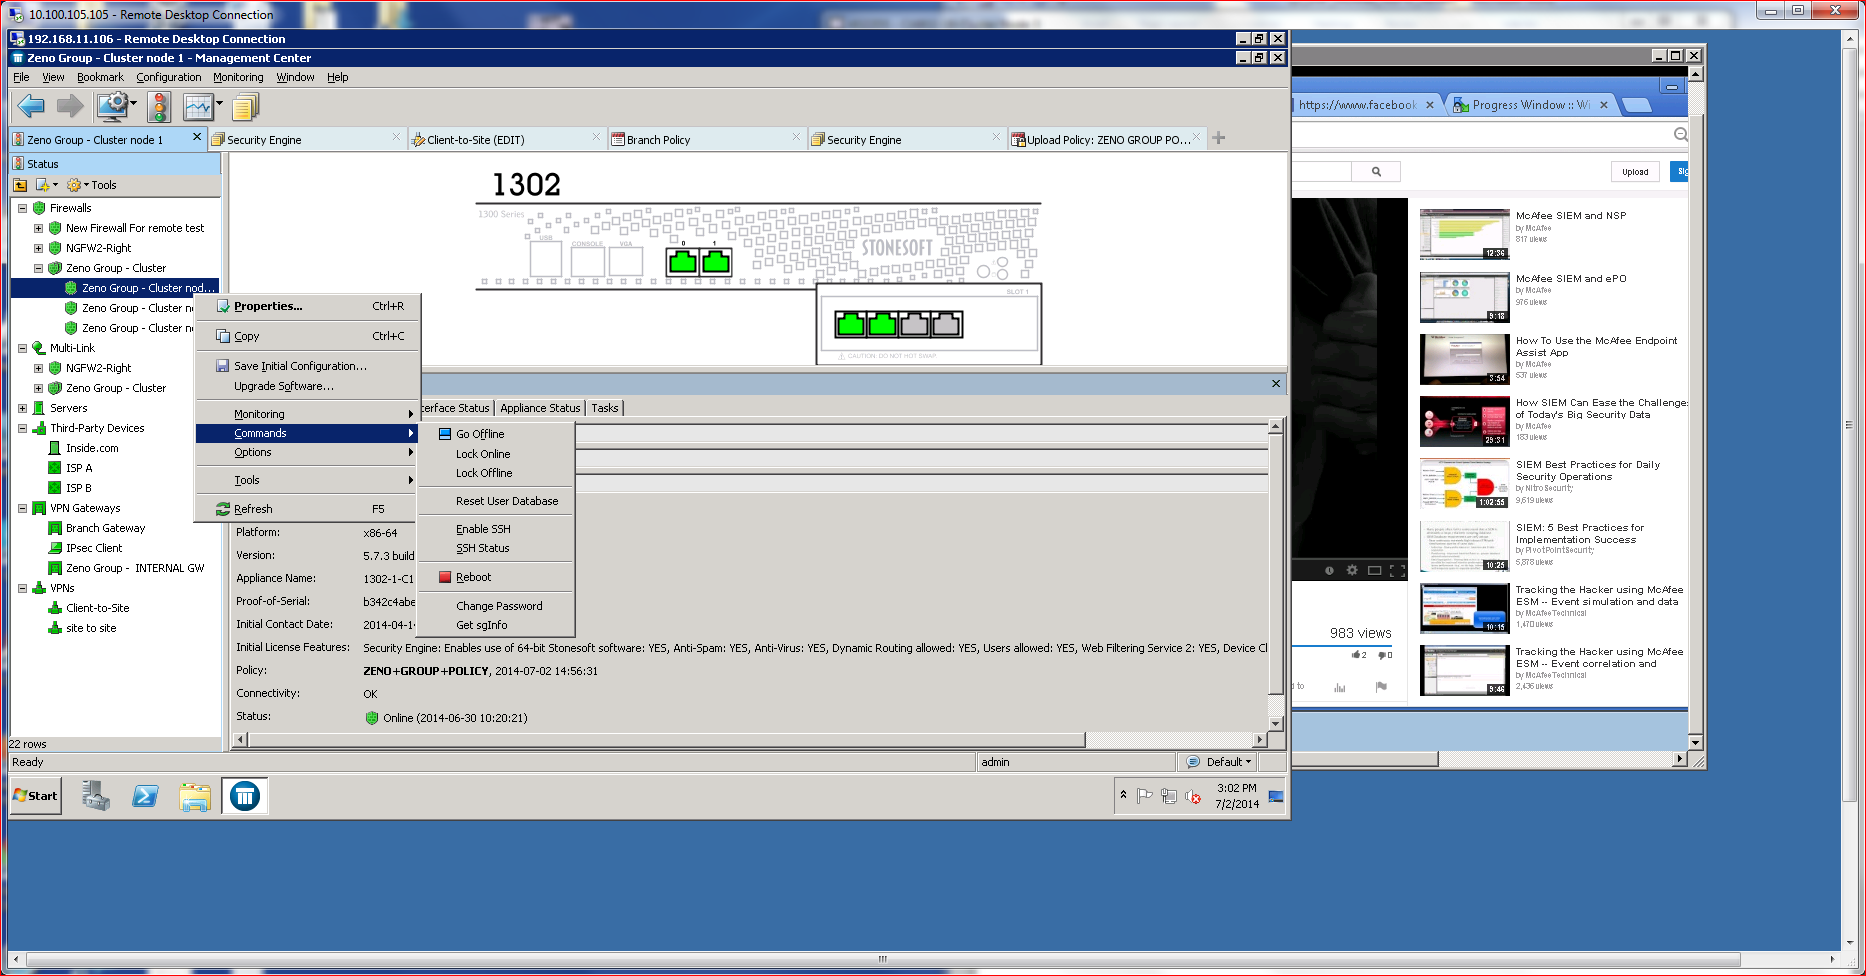Click the red Reboot icon

click(x=445, y=577)
